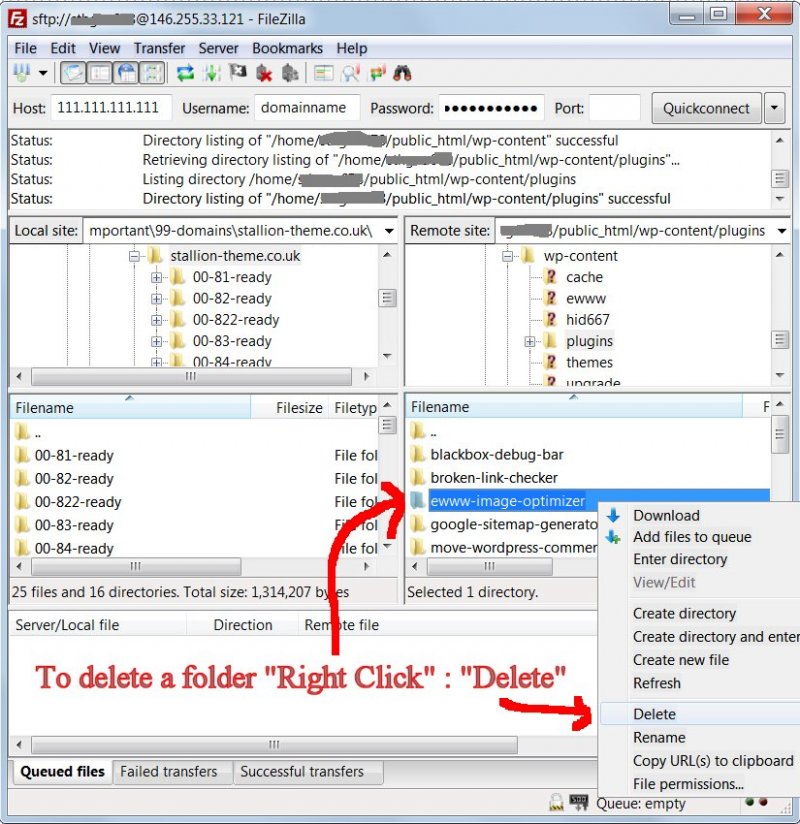Toggle message log display icon
The width and height of the screenshot is (800, 824).
[73, 73]
